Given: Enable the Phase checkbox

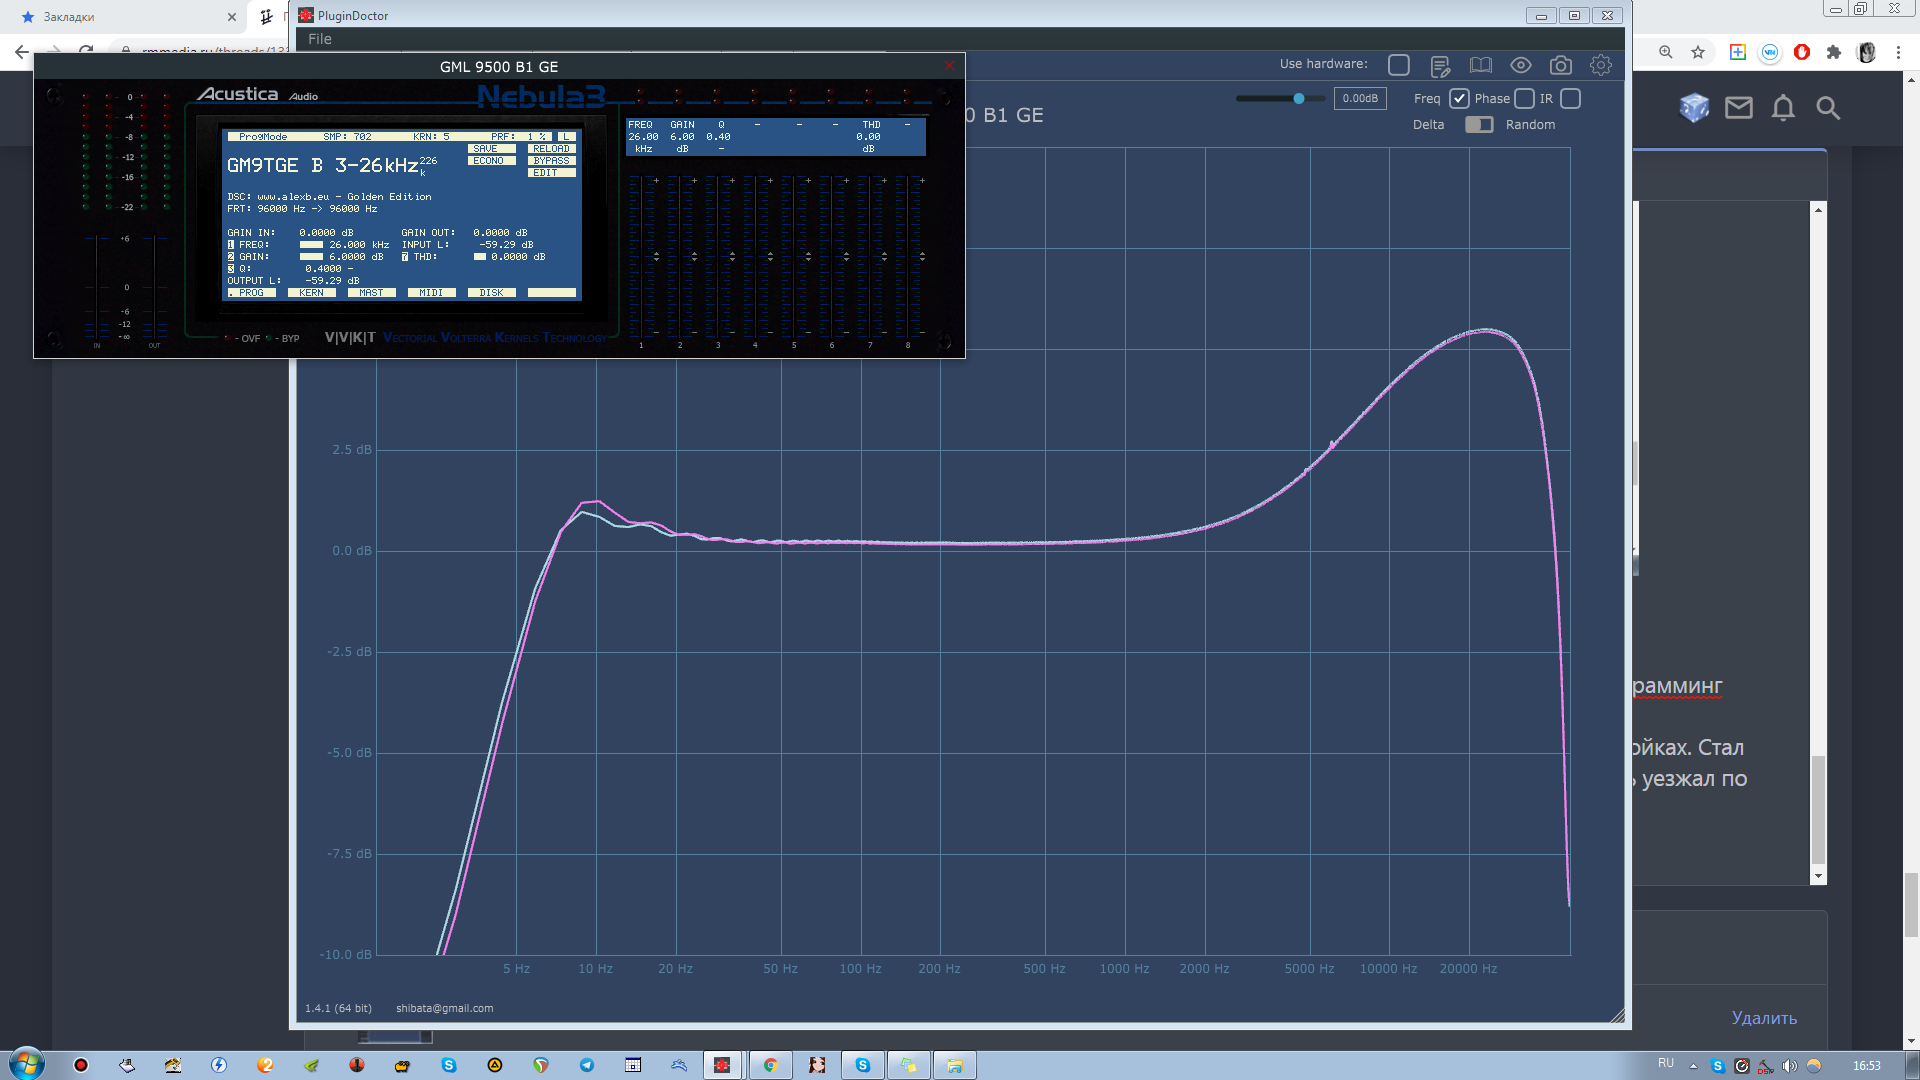Looking at the screenshot, I should coord(1524,99).
